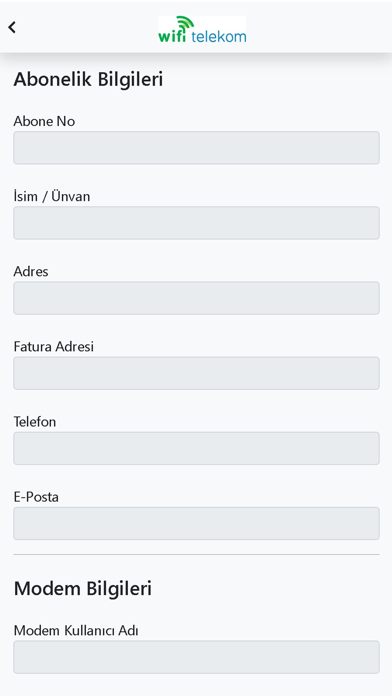
Task: Tap the Telefon field
Action: (x=196, y=448)
